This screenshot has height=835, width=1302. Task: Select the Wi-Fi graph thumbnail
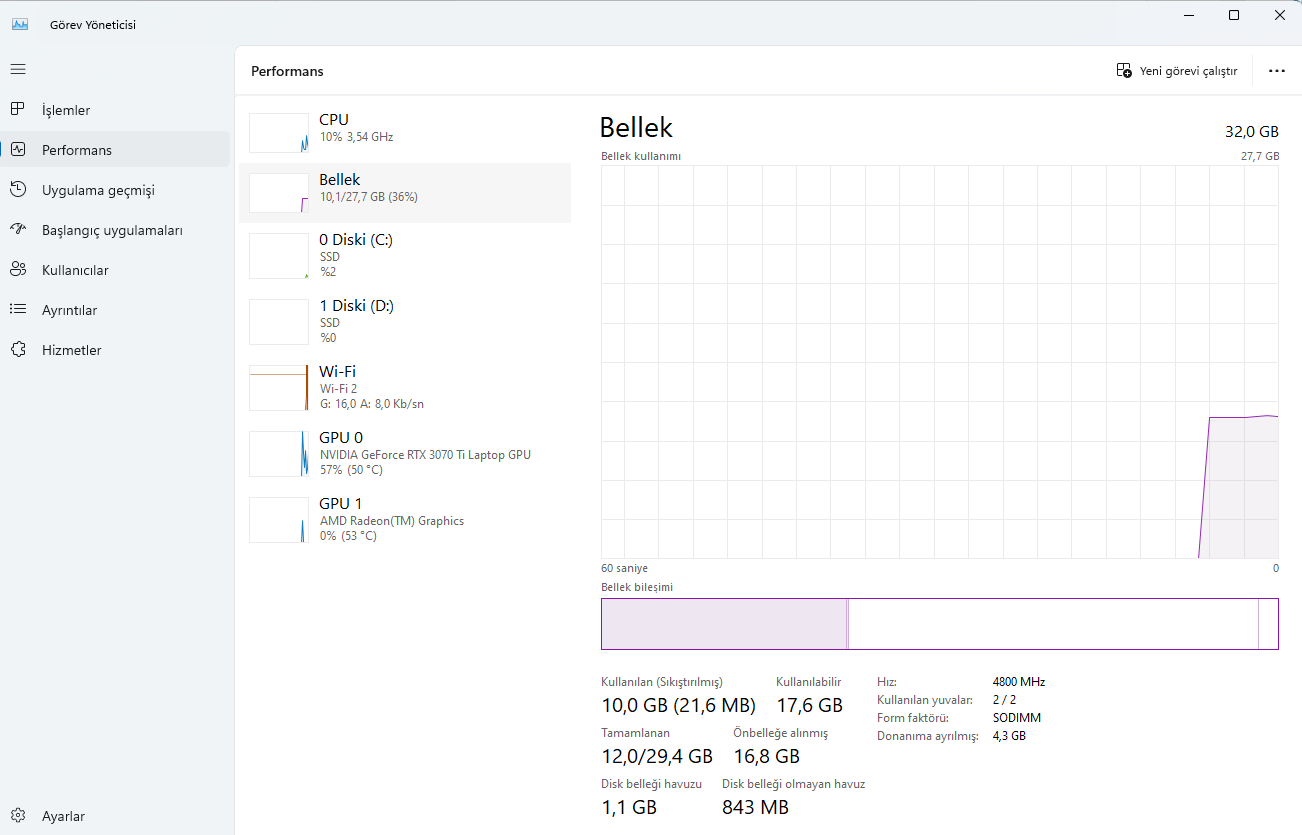coord(279,387)
